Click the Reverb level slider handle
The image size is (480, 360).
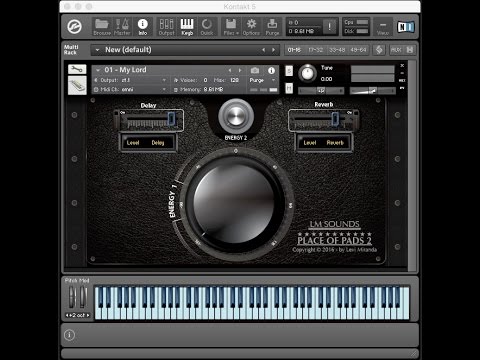[x=335, y=119]
